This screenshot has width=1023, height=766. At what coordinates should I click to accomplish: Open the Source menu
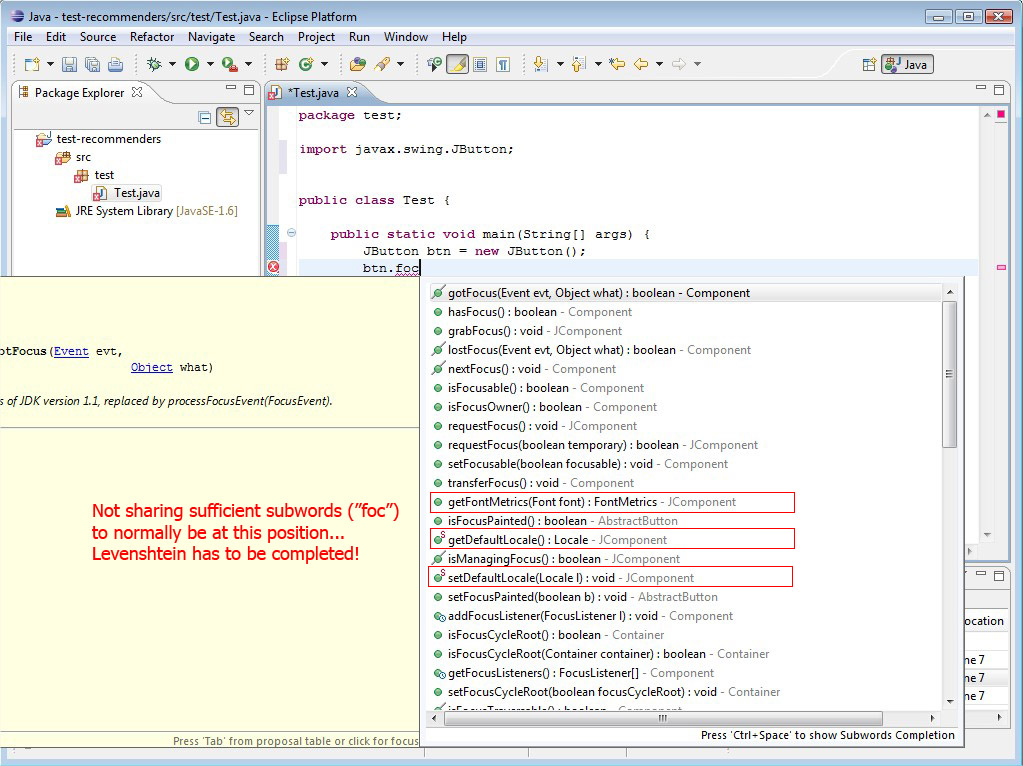98,37
